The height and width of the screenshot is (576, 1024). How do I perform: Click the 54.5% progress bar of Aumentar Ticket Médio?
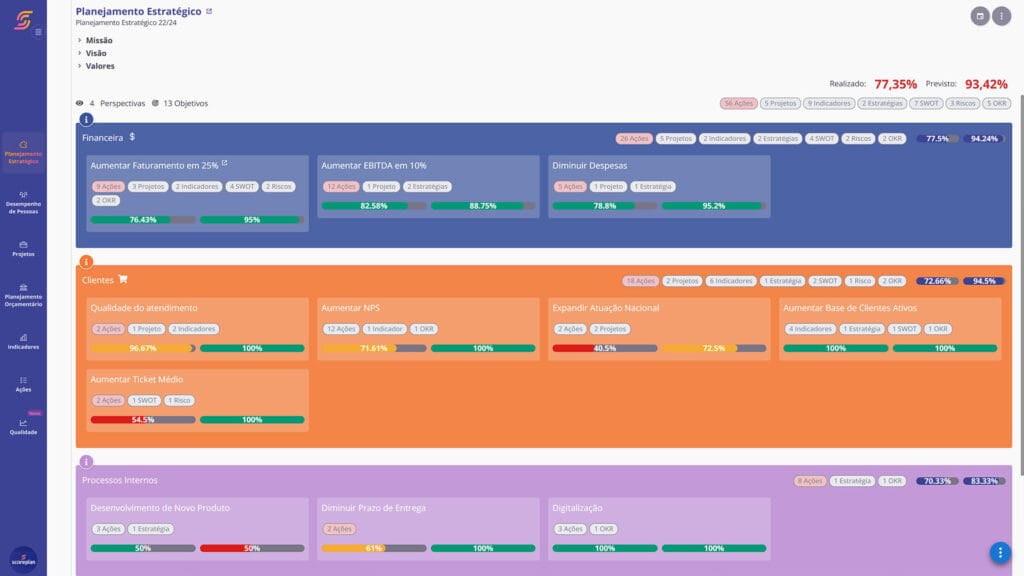[143, 420]
